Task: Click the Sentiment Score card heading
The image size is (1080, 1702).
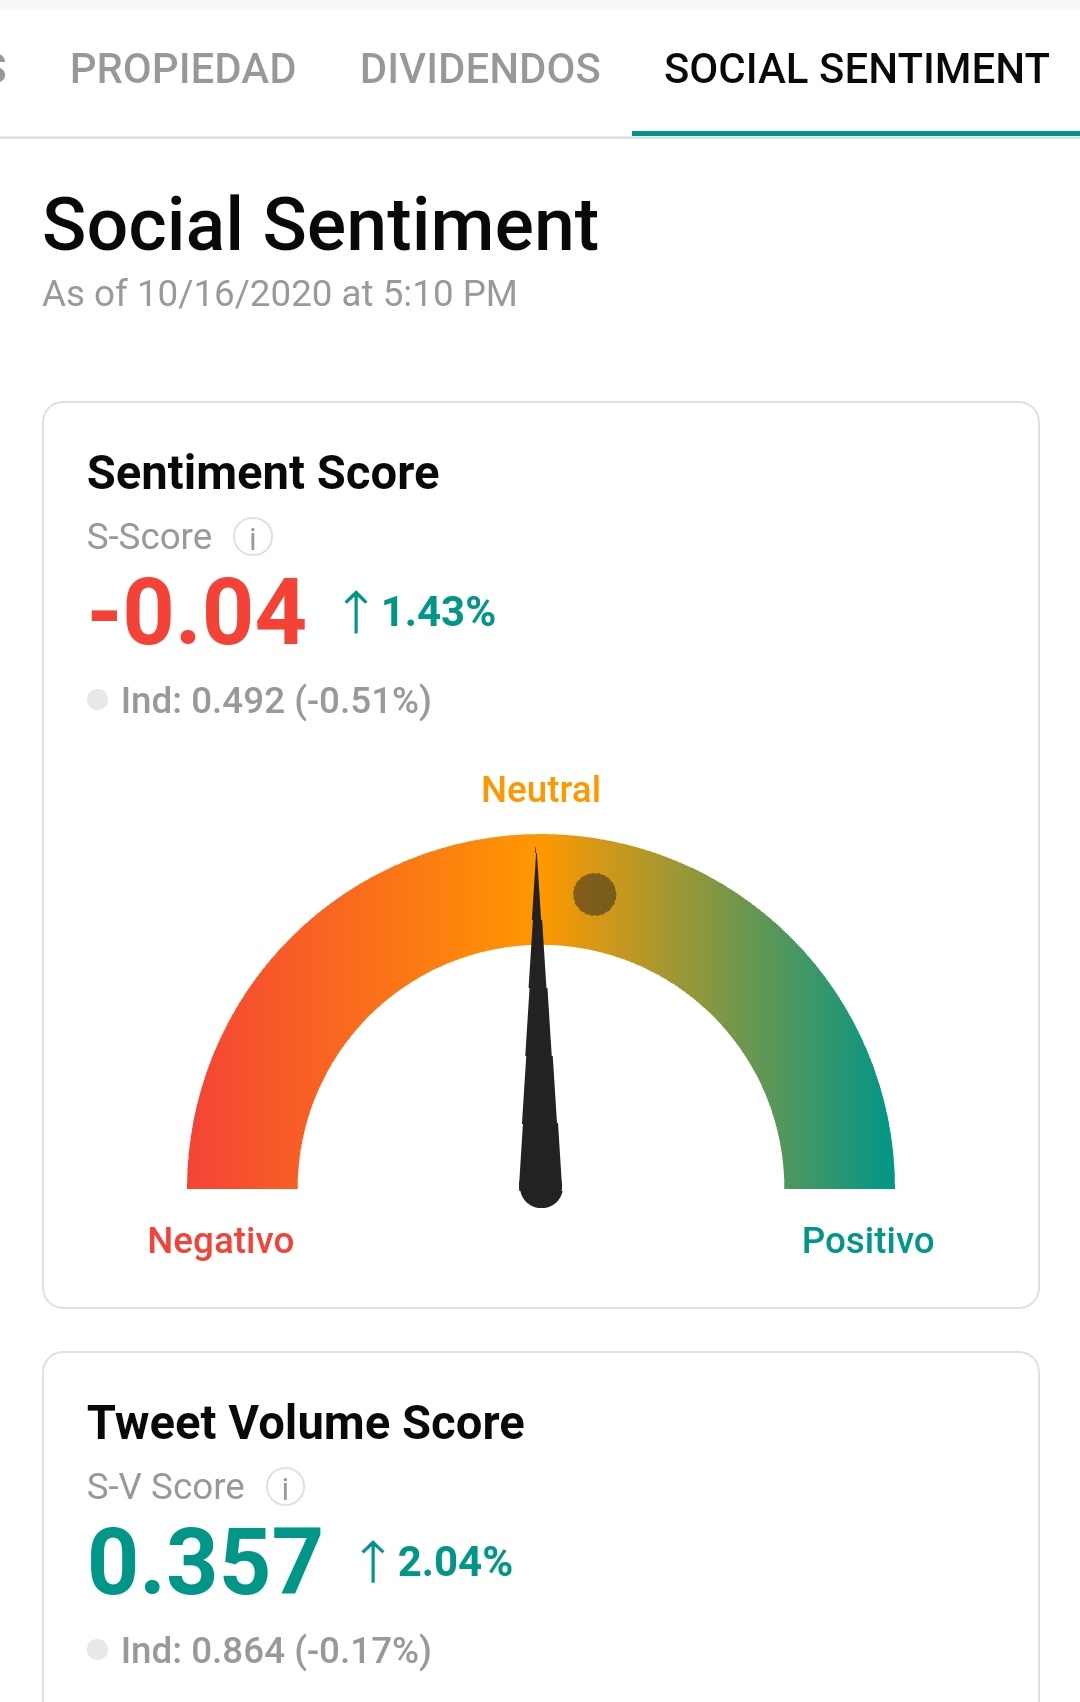Action: point(263,473)
